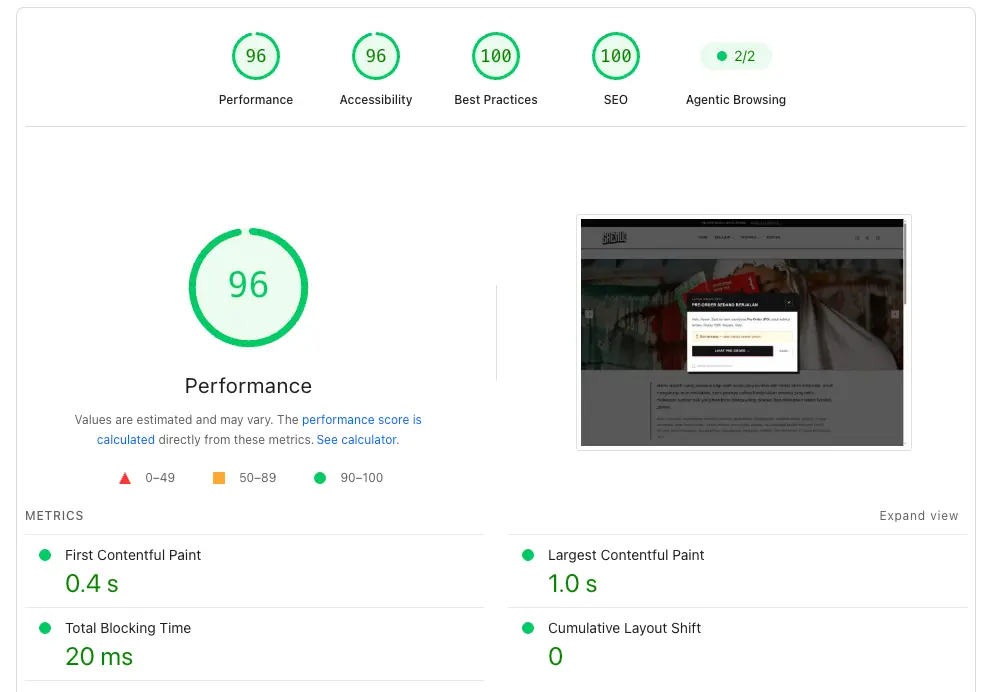The width and height of the screenshot is (1000, 692).
Task: Click the orange square 50–89 legend icon
Action: point(219,478)
